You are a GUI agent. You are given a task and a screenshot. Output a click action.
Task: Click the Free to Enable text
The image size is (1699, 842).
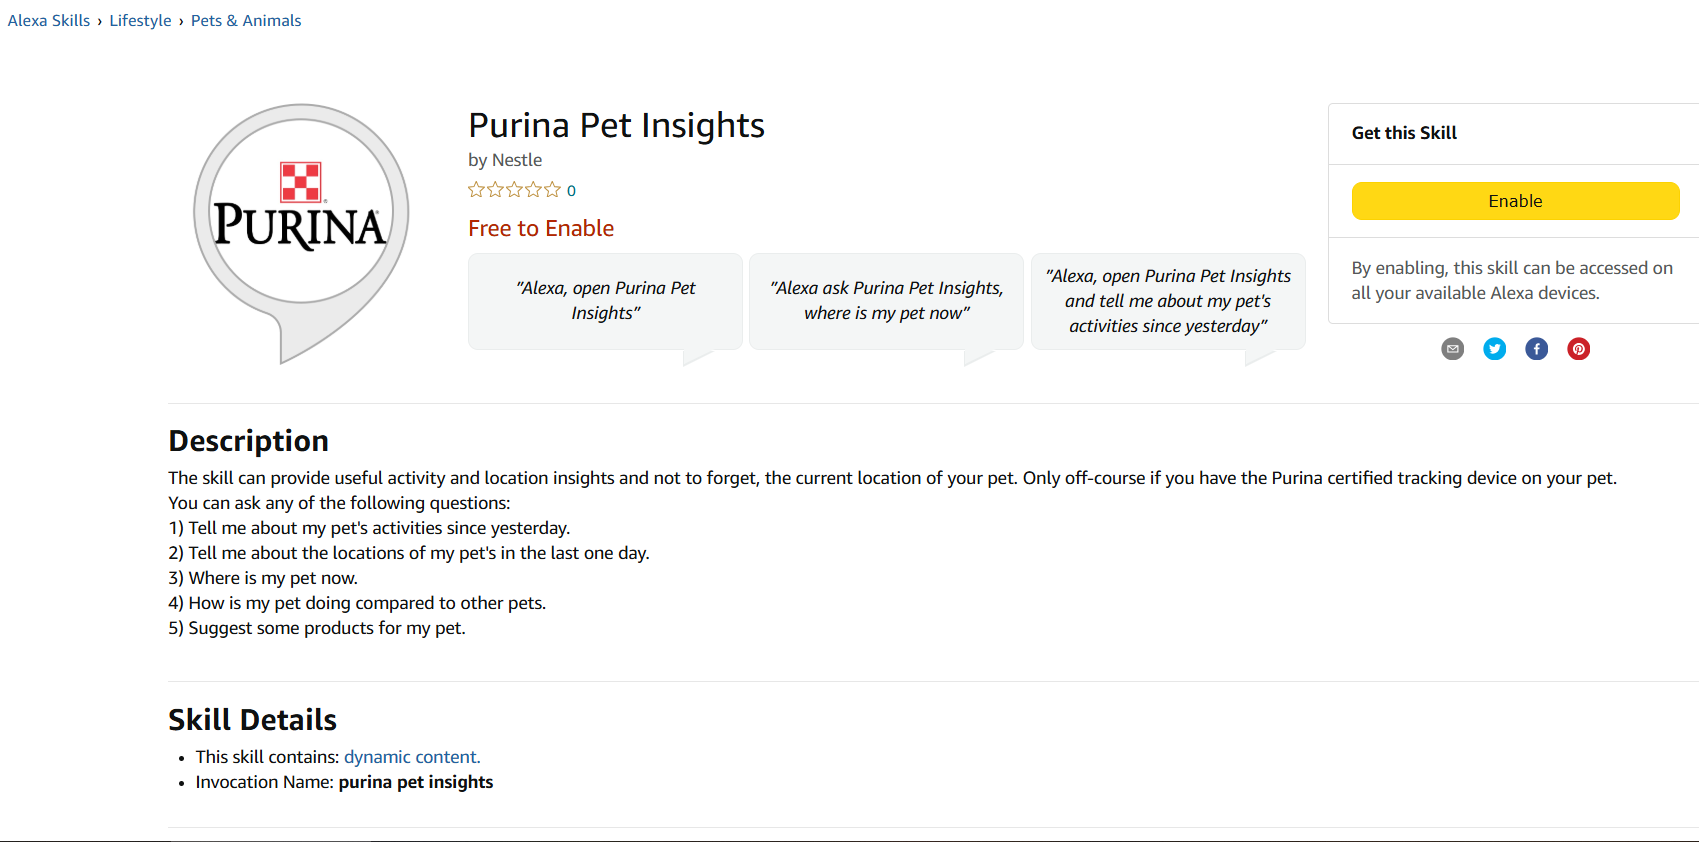pyautogui.click(x=541, y=229)
